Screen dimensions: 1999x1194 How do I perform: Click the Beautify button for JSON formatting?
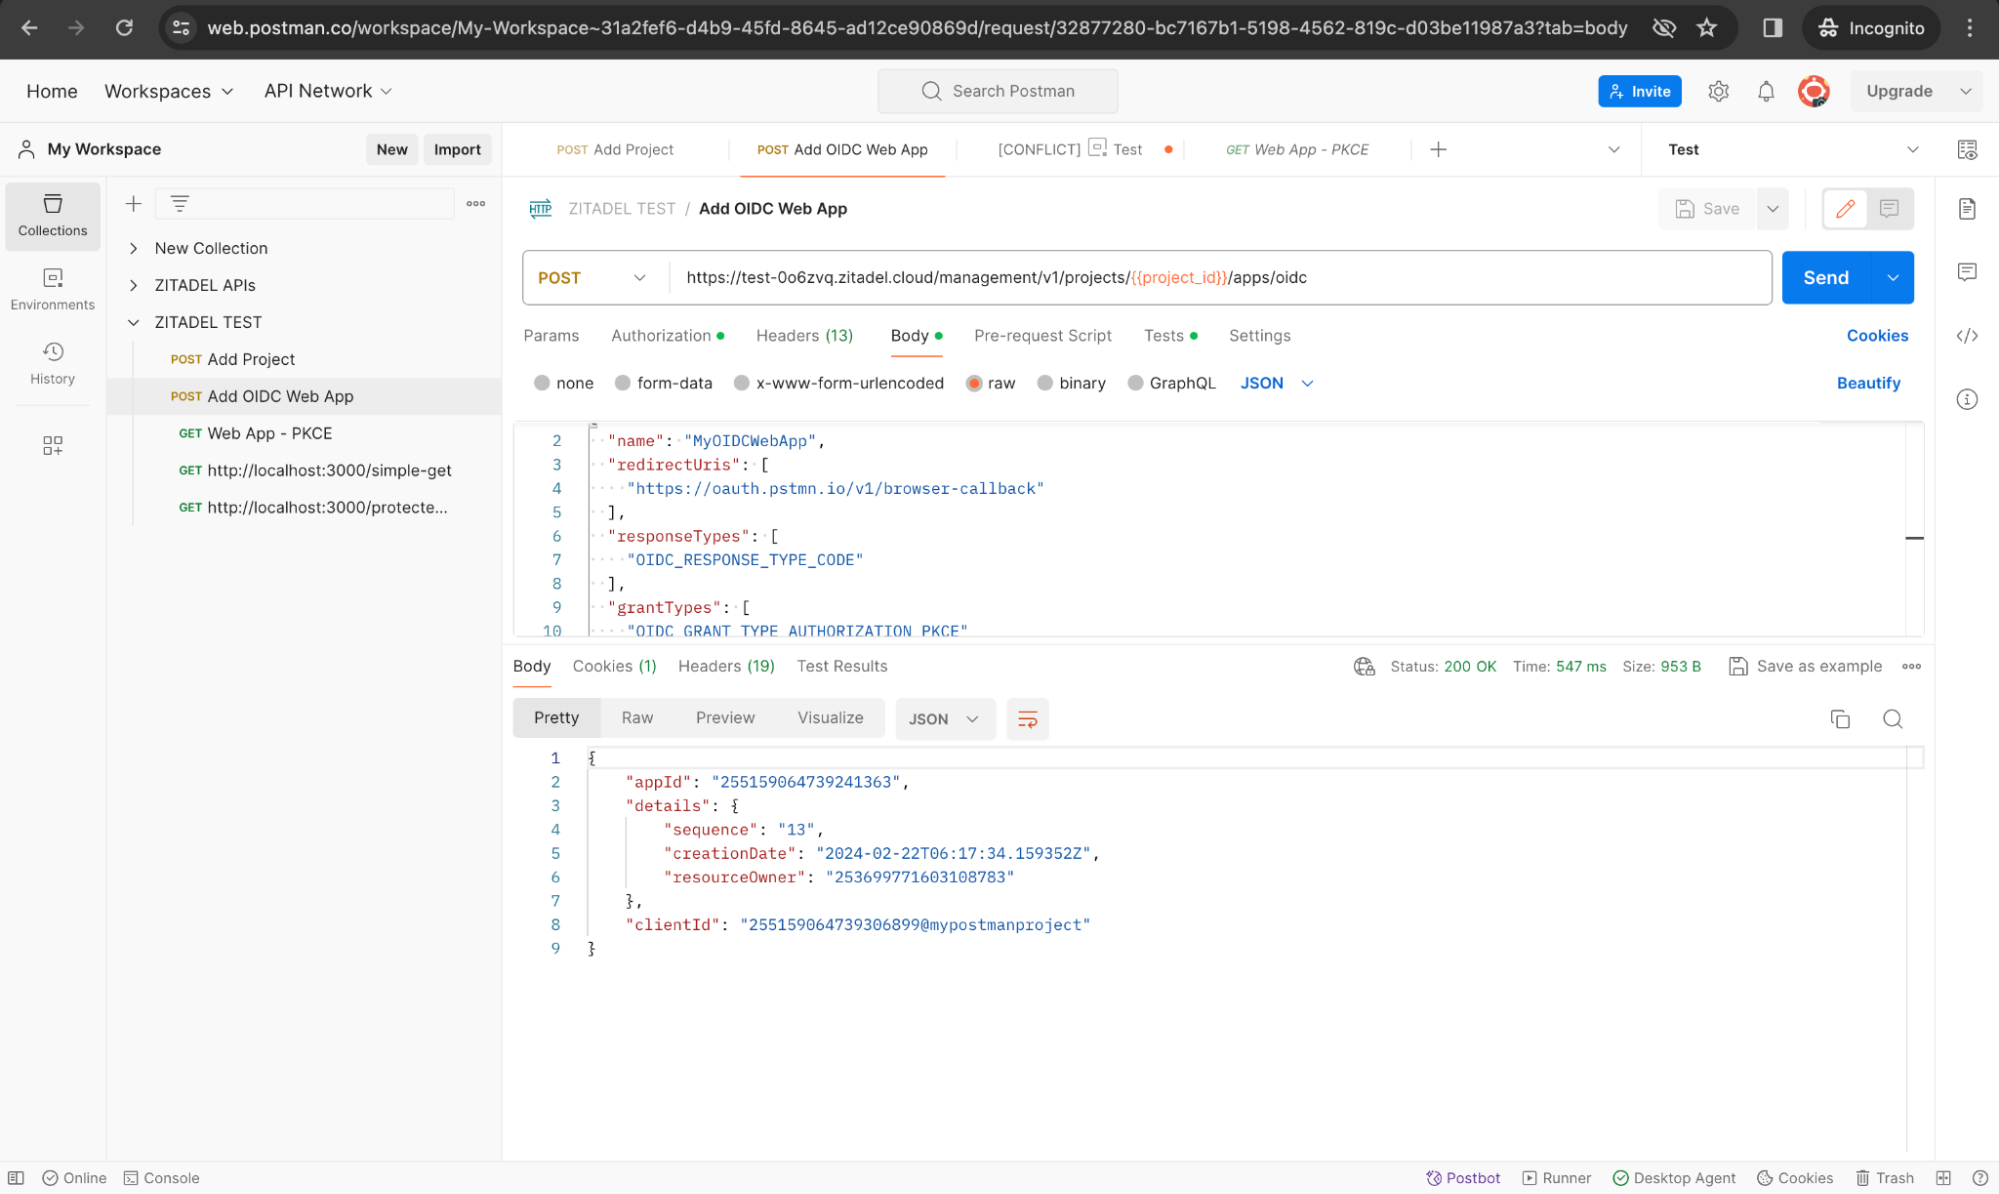(1870, 382)
